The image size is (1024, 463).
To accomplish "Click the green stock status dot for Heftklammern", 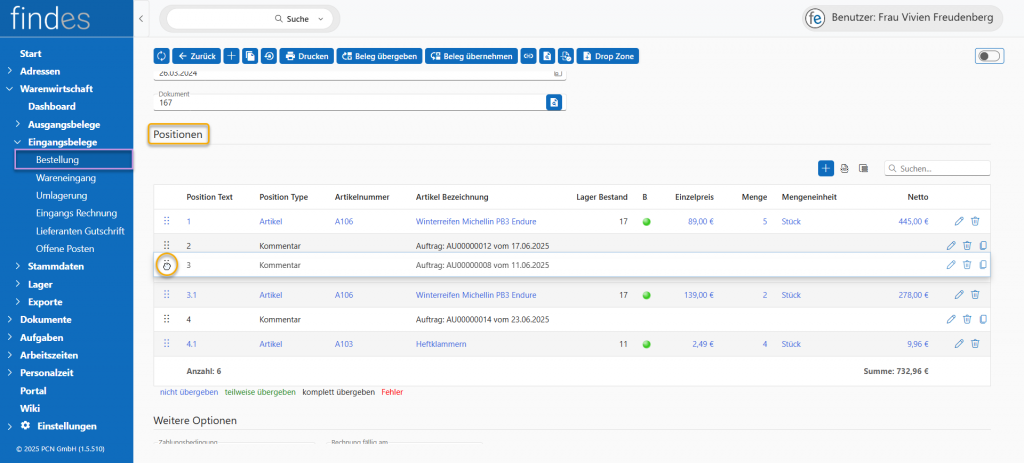I will coord(646,344).
